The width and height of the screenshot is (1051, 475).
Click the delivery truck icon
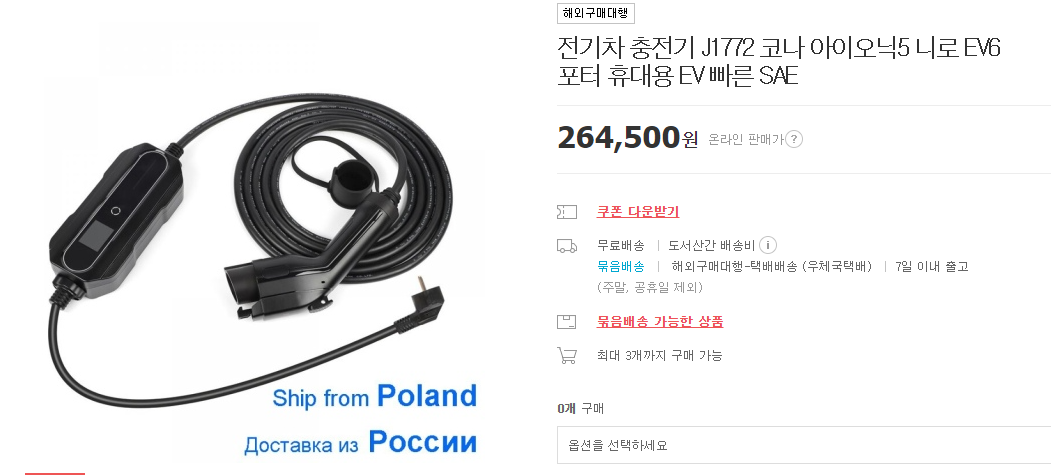tap(566, 246)
